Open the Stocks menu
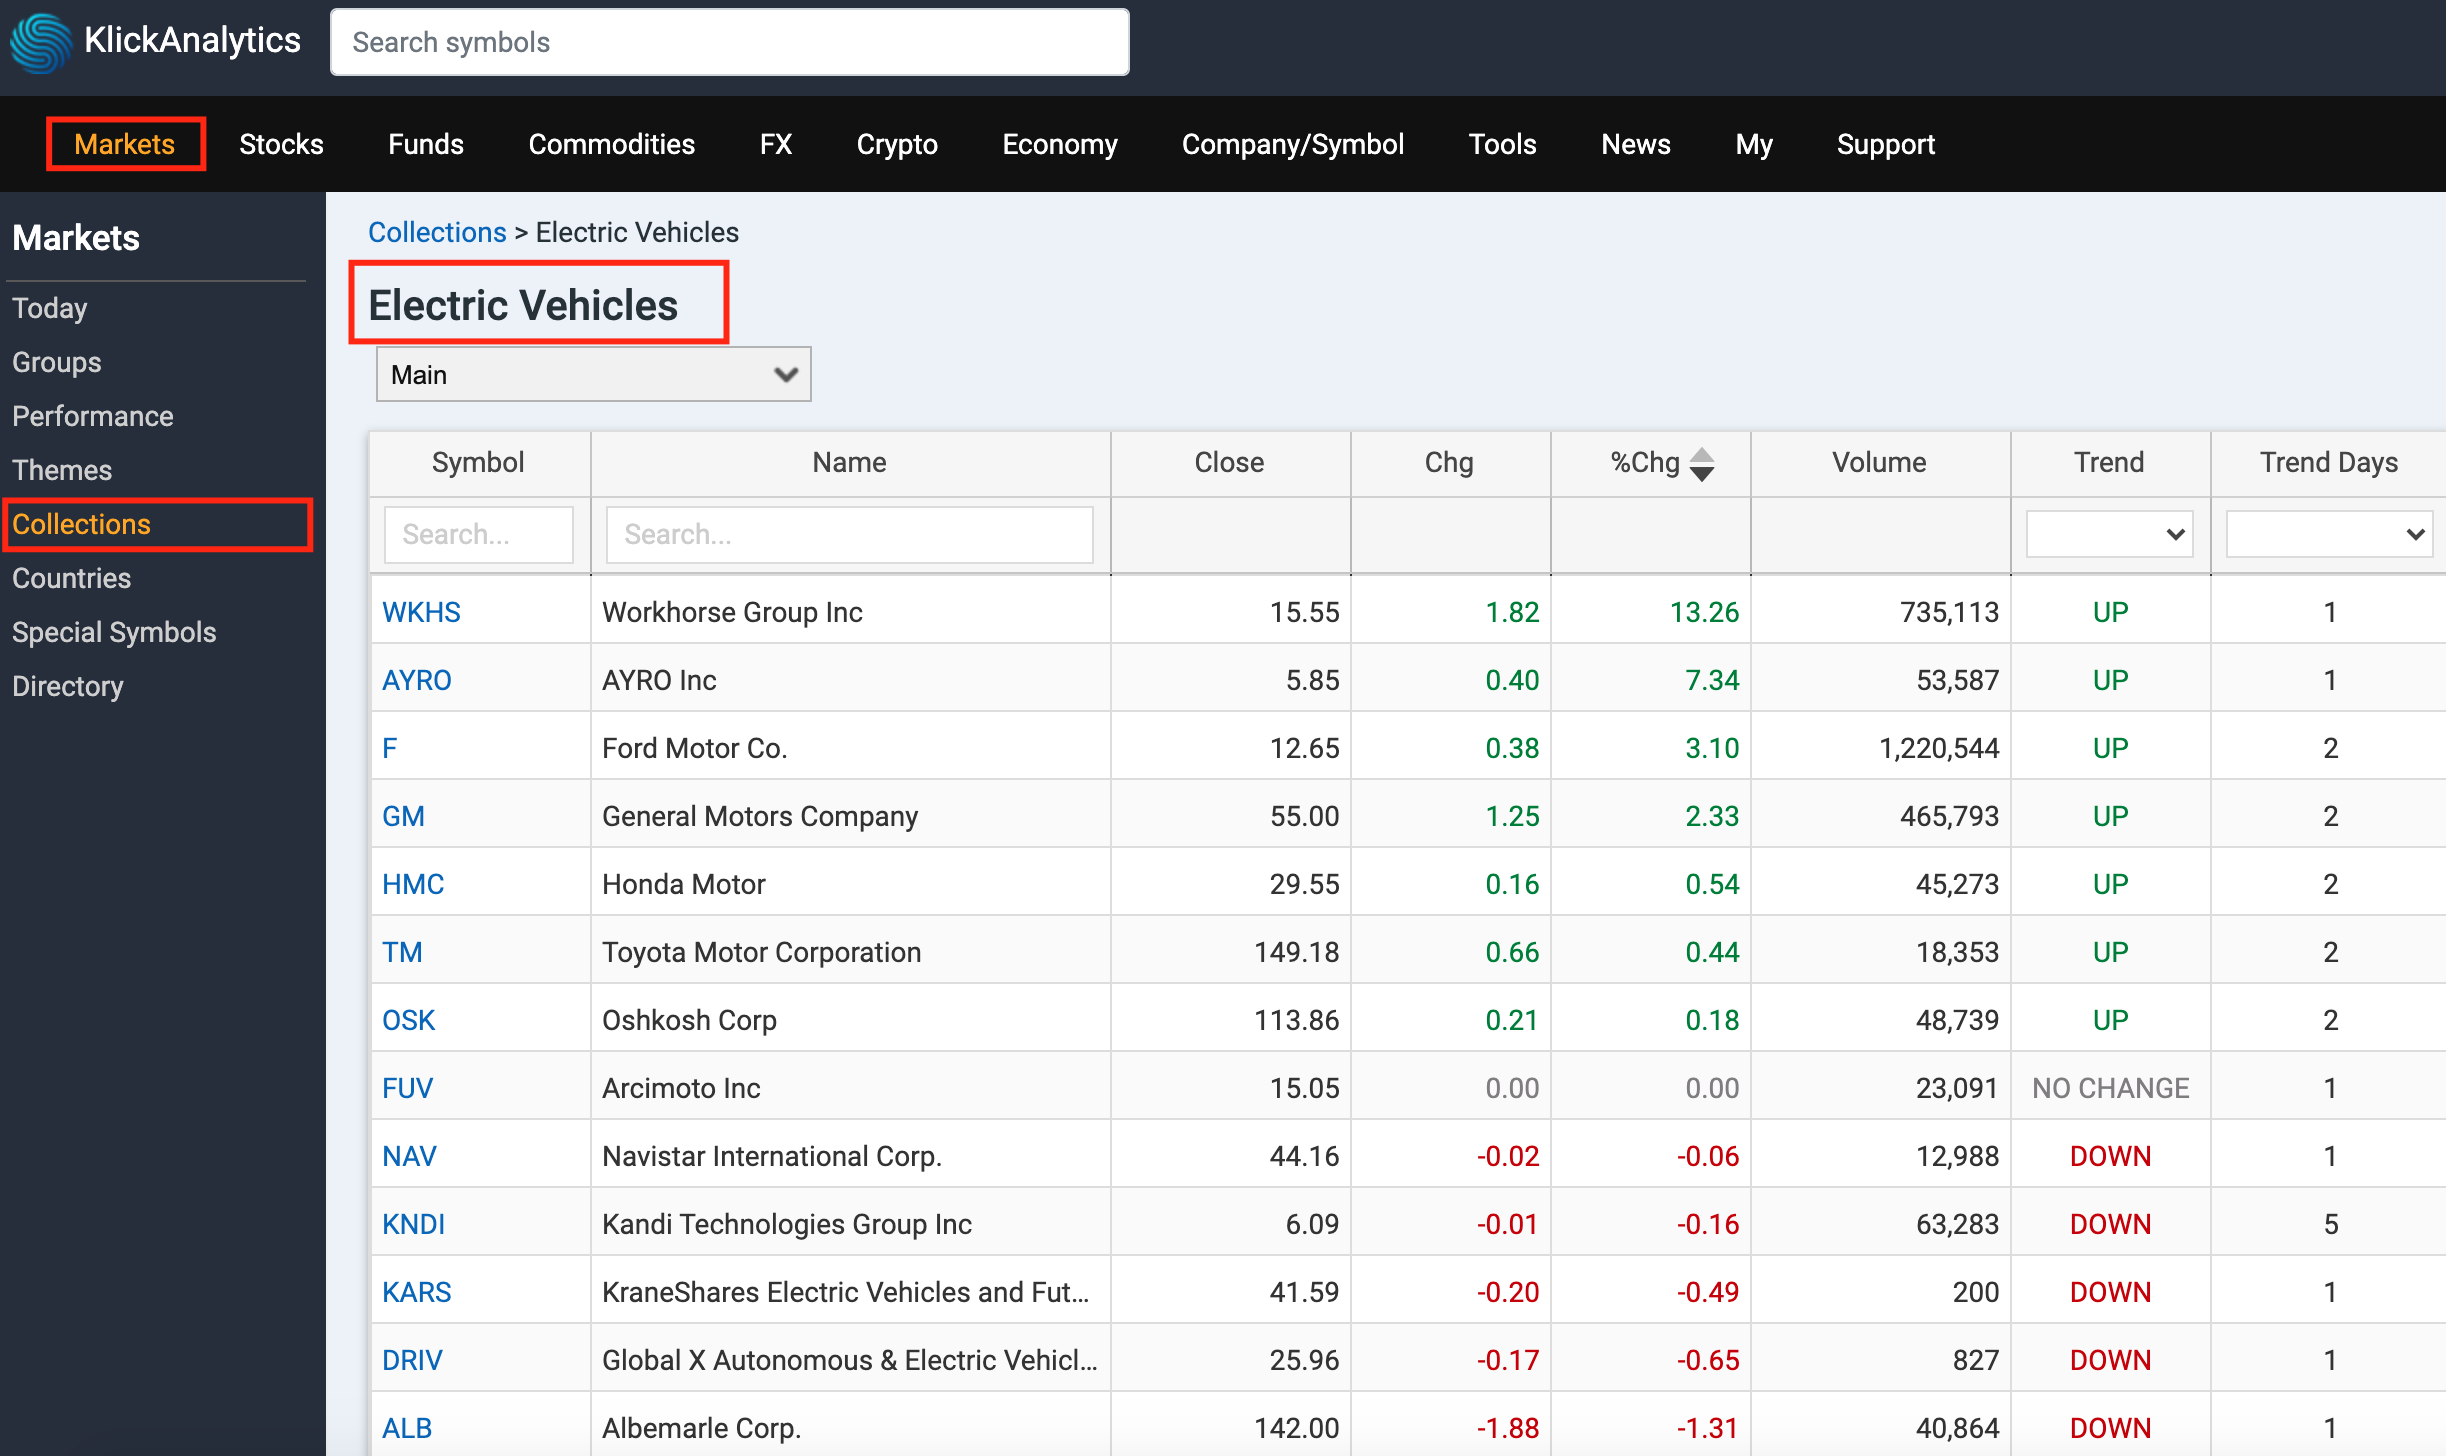2446x1456 pixels. 281,144
